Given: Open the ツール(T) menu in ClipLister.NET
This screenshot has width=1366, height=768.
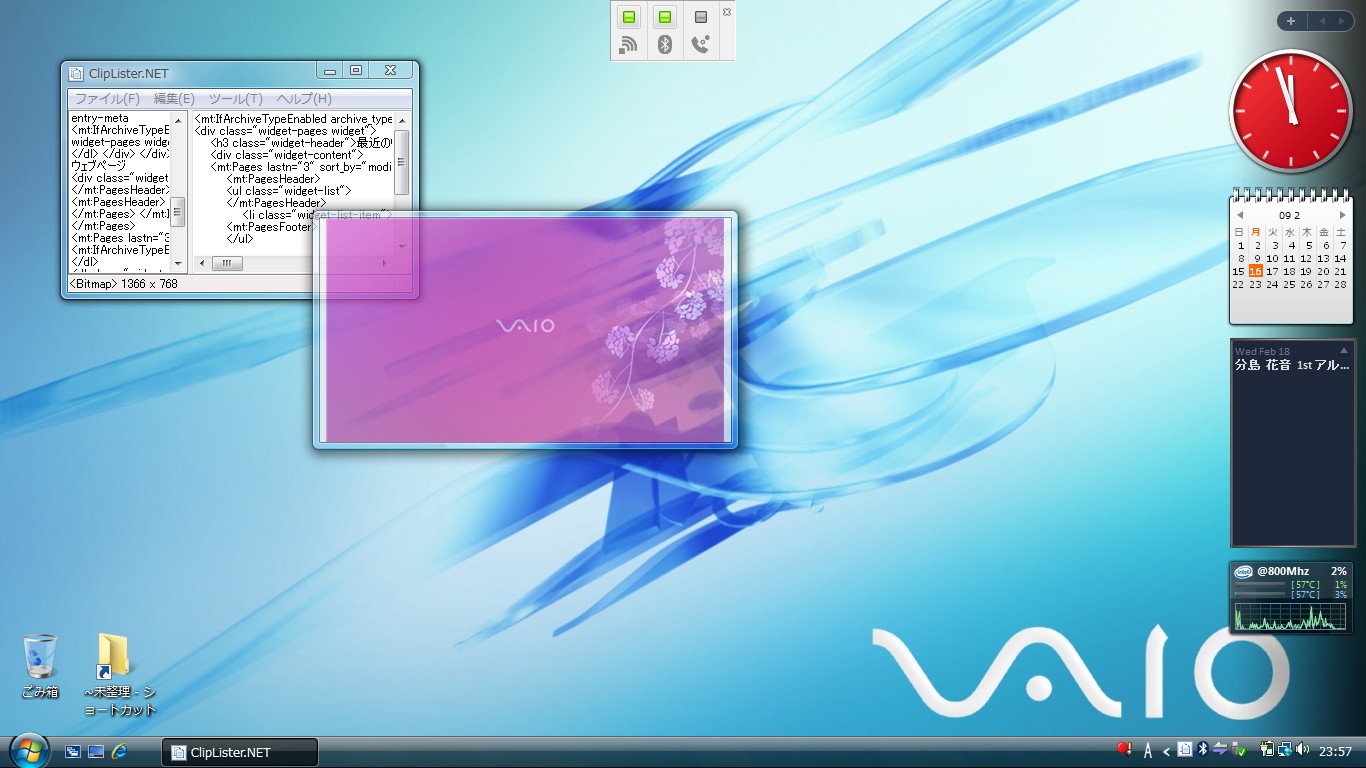Looking at the screenshot, I should point(235,99).
